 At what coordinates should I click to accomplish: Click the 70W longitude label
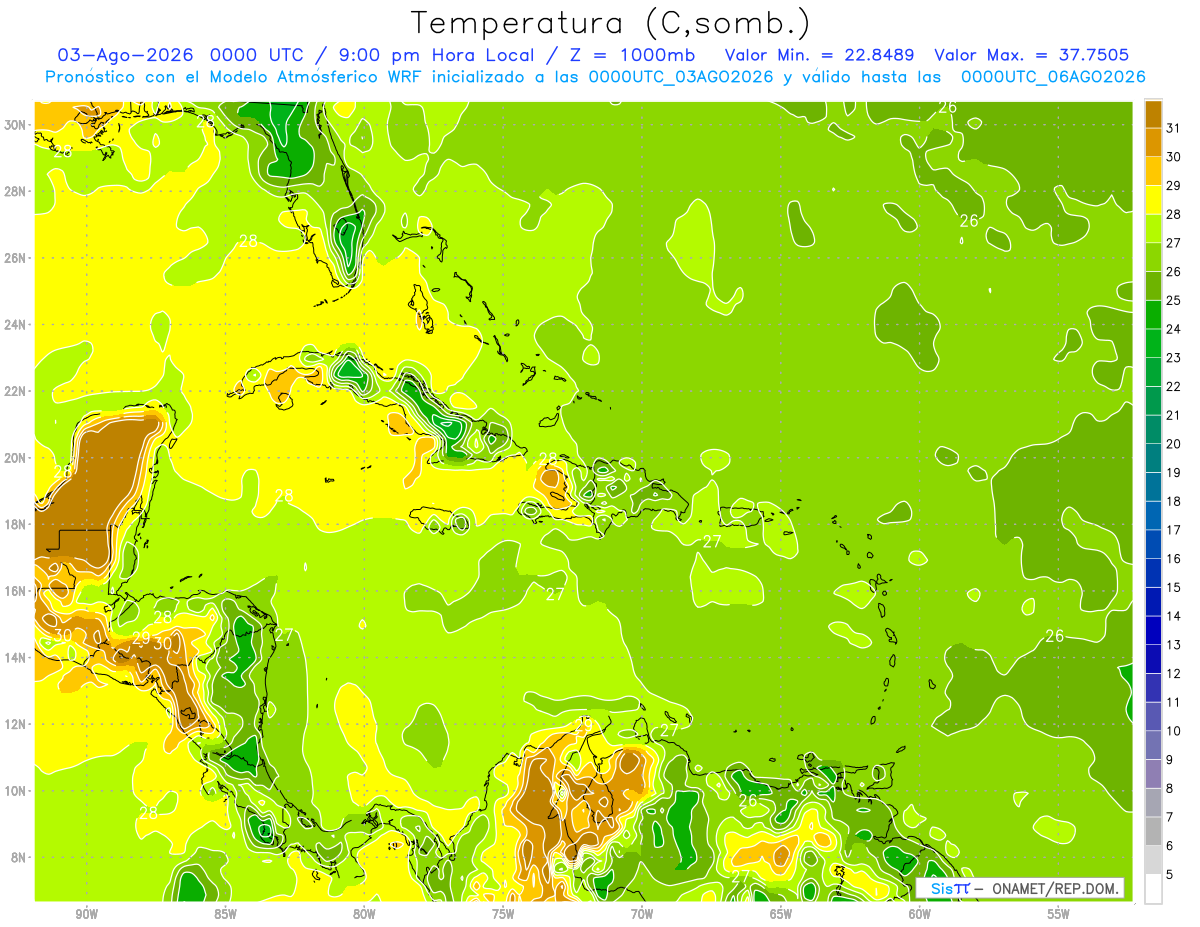642,914
